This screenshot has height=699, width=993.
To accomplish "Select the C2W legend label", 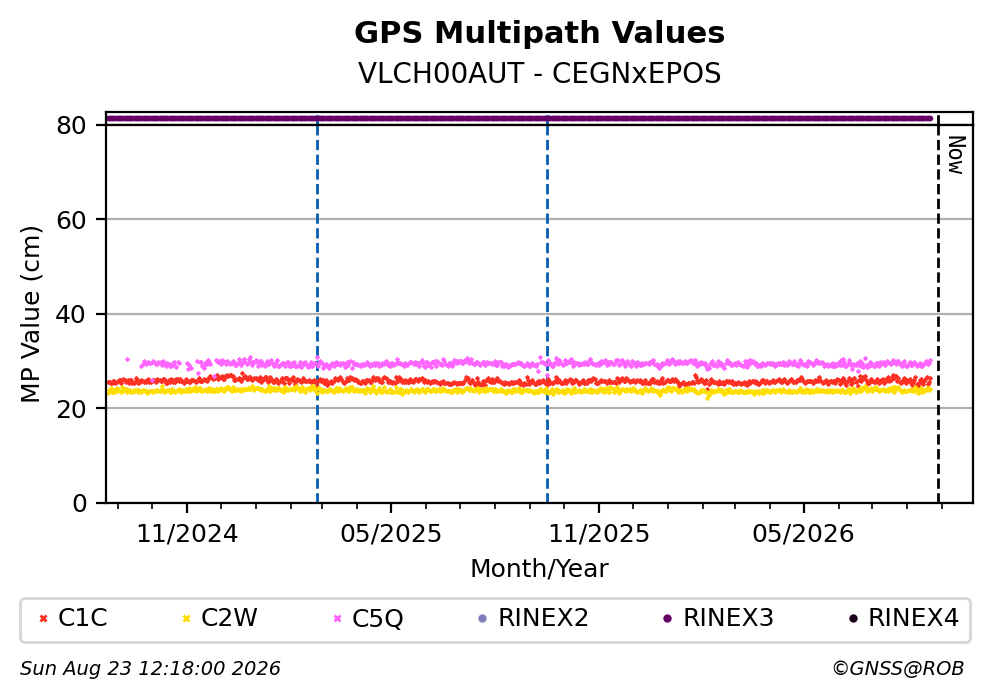I will (229, 618).
